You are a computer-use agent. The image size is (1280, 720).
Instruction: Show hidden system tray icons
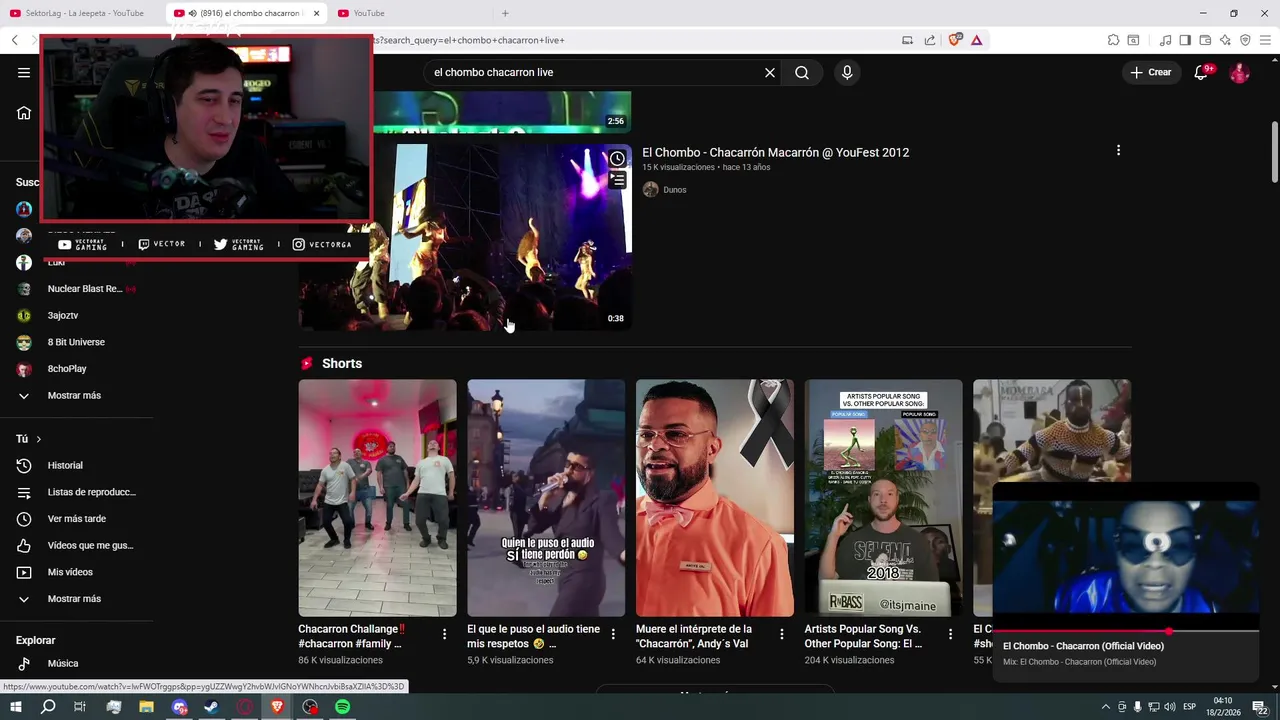[1105, 707]
